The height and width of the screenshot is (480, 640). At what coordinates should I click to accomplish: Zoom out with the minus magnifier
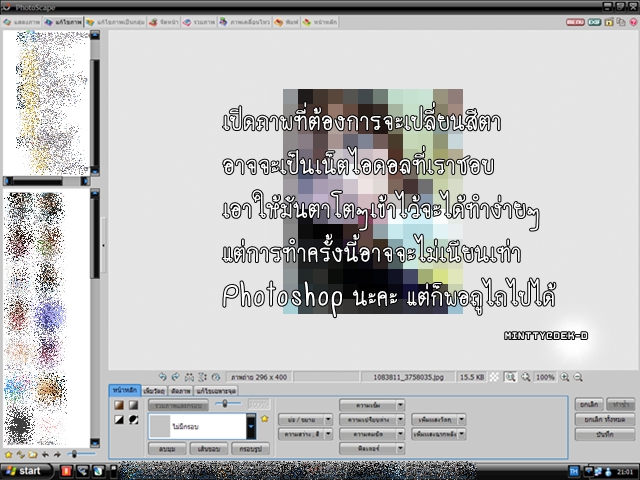(x=578, y=377)
